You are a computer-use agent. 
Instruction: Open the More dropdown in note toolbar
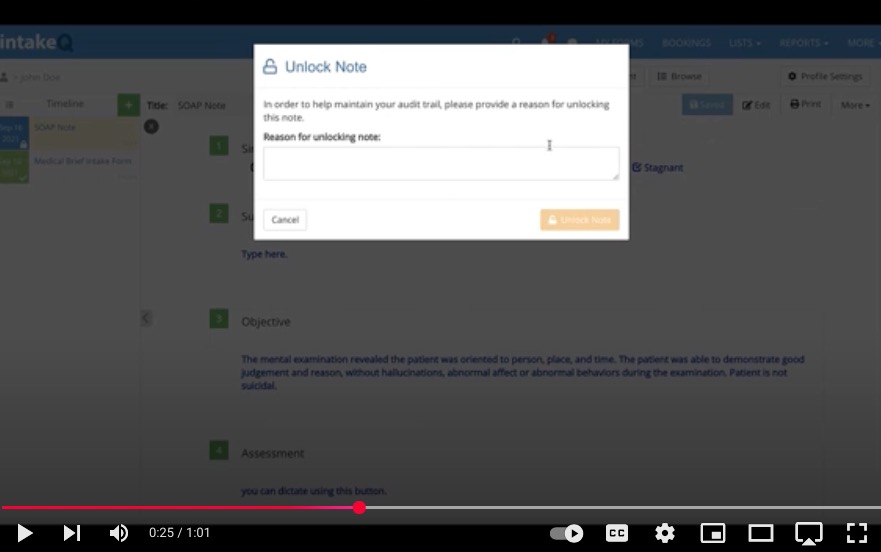coord(855,105)
